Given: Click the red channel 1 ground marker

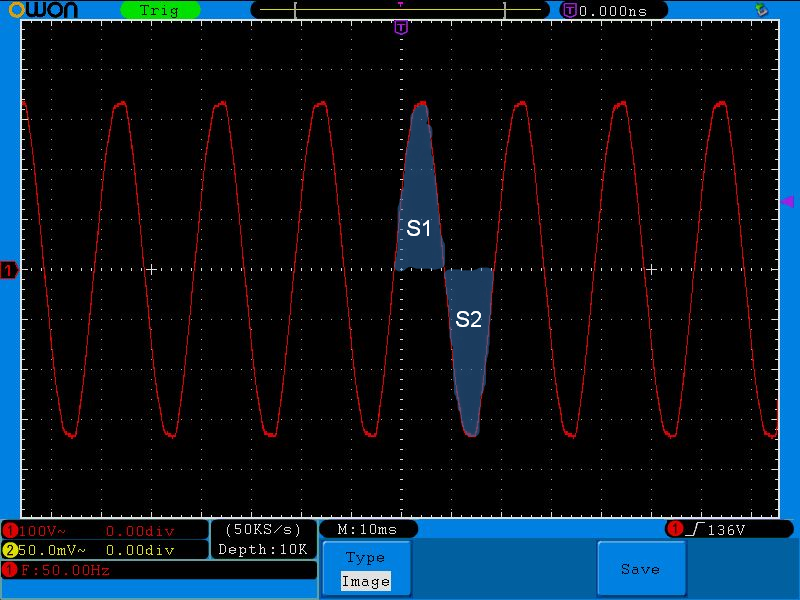Looking at the screenshot, I should (9, 270).
